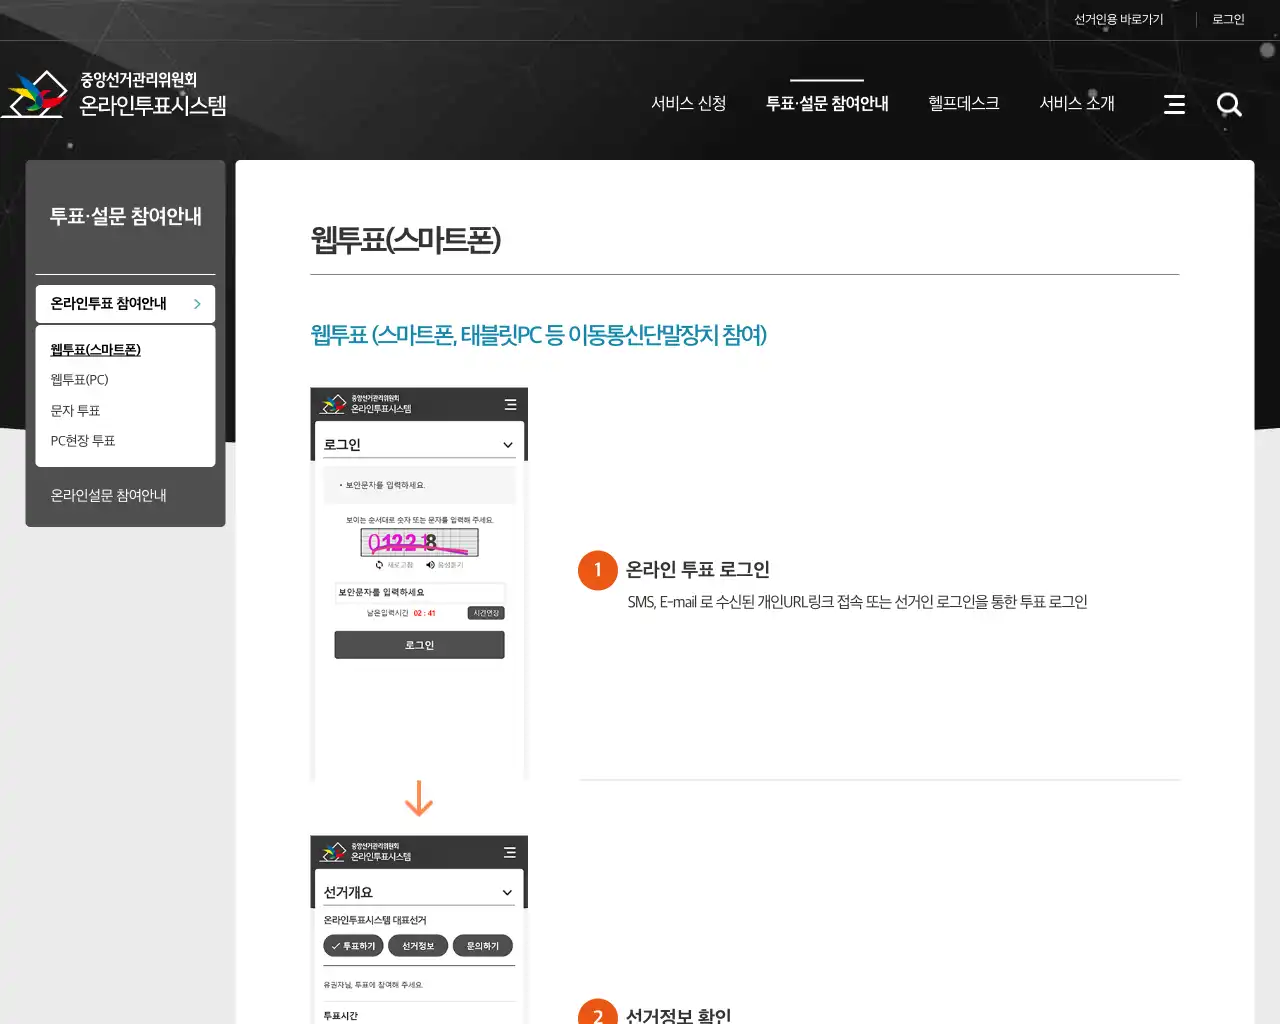The image size is (1280, 1024).
Task: Click the 시간연장 time extension button
Action: point(485,612)
